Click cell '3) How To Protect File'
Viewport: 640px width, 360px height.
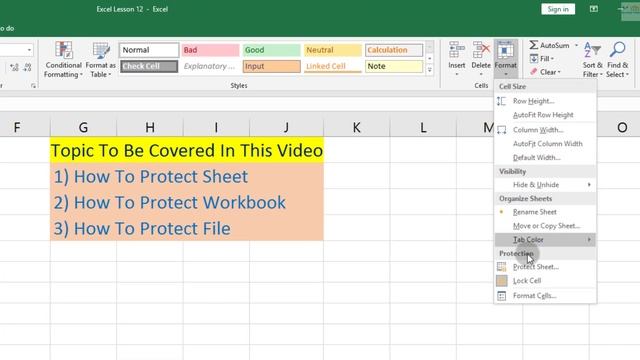[x=187, y=228]
